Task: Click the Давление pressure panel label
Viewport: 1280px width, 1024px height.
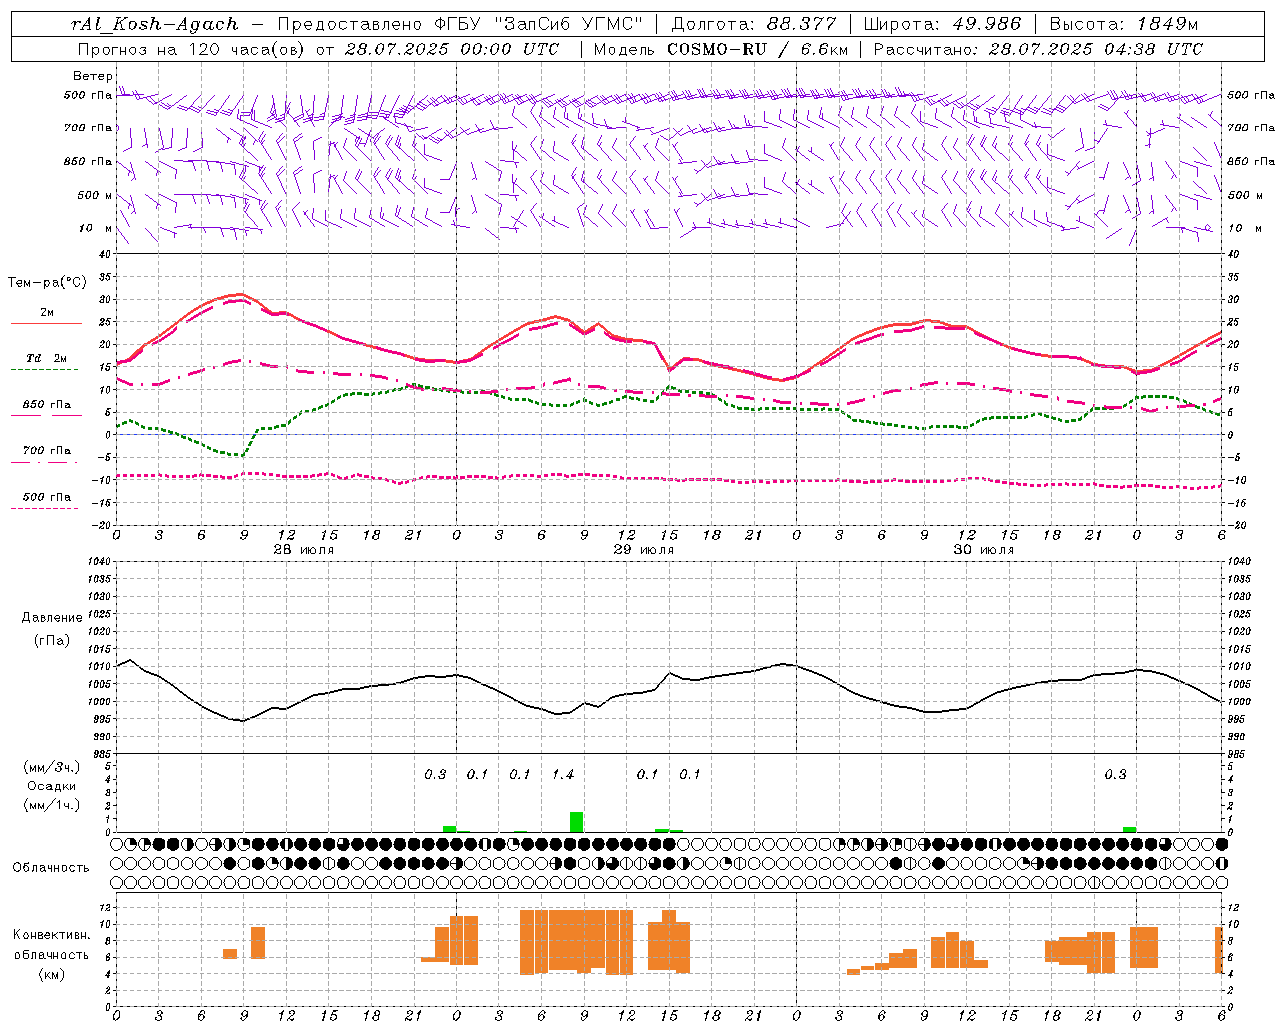Action: [x=52, y=618]
